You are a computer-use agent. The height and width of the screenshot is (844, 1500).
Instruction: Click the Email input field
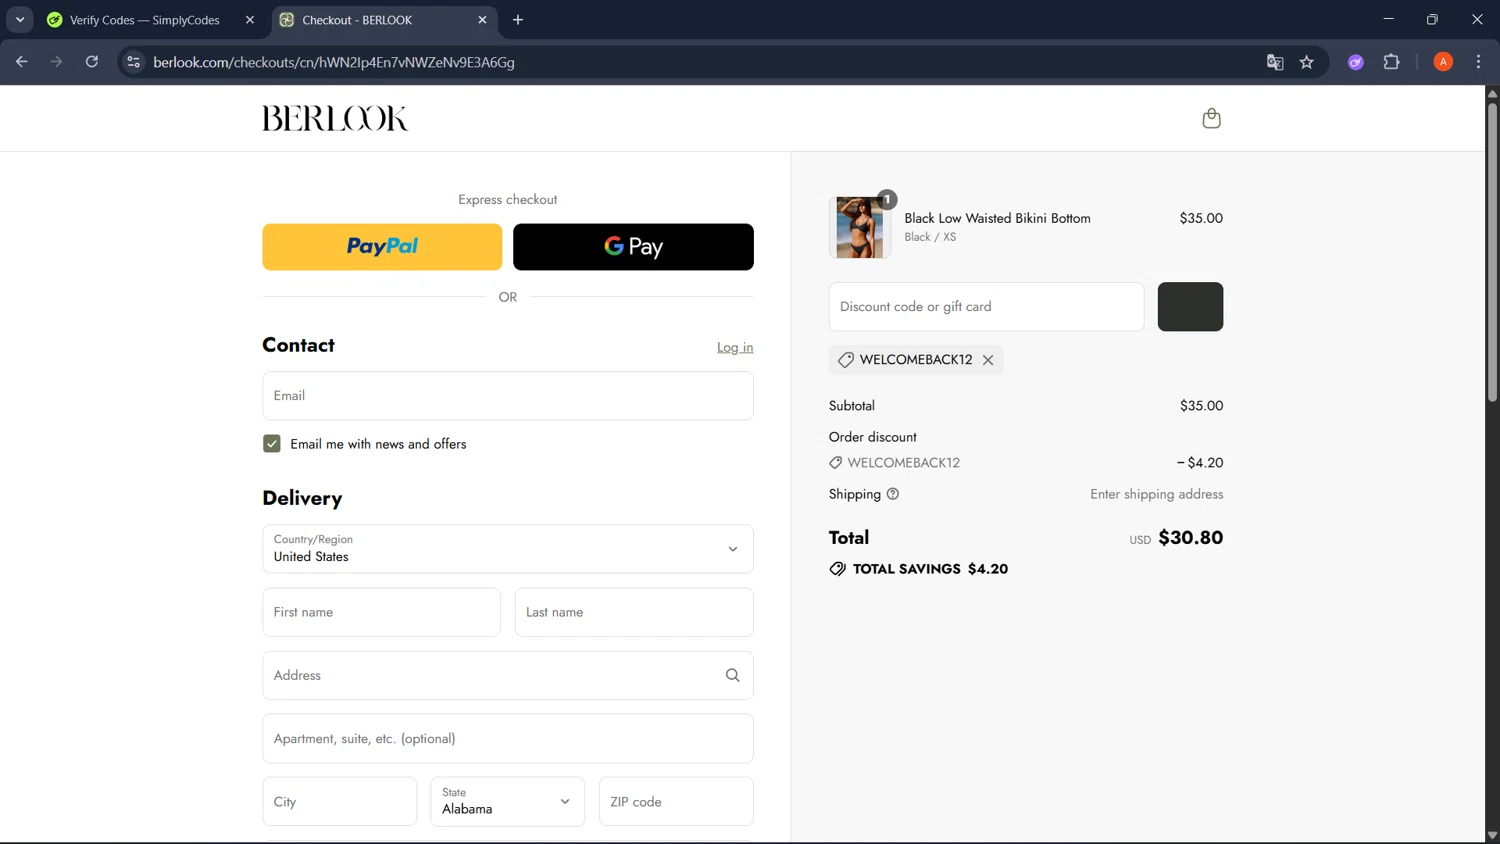click(x=508, y=396)
